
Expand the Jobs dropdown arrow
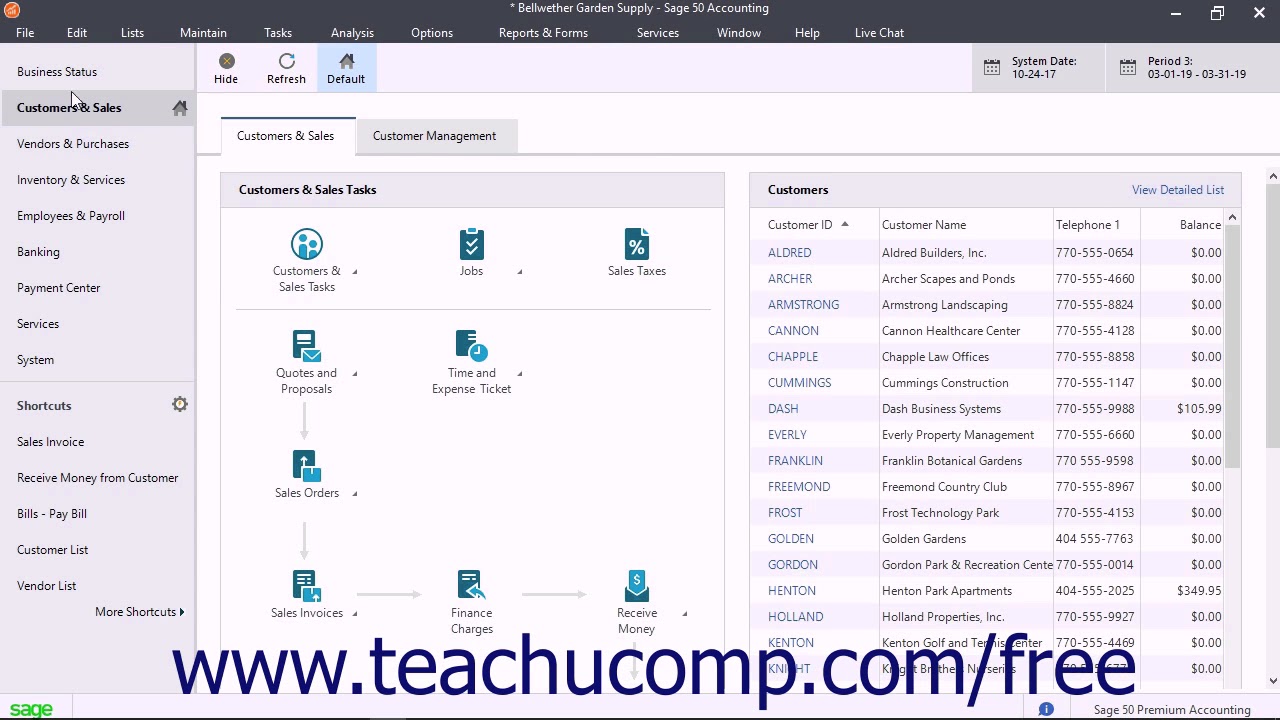click(x=519, y=272)
